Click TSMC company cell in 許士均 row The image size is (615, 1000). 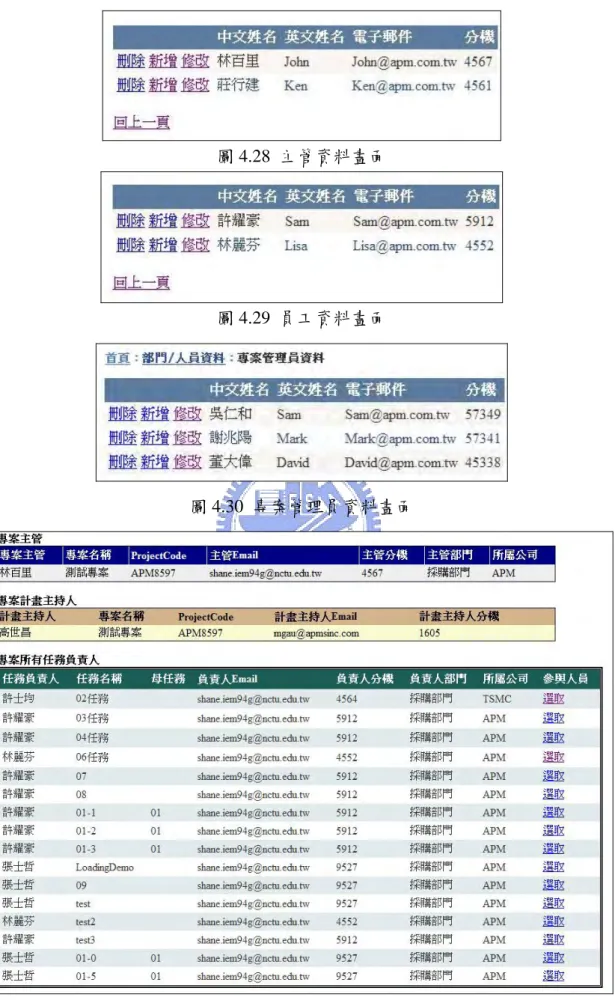pyautogui.click(x=496, y=699)
